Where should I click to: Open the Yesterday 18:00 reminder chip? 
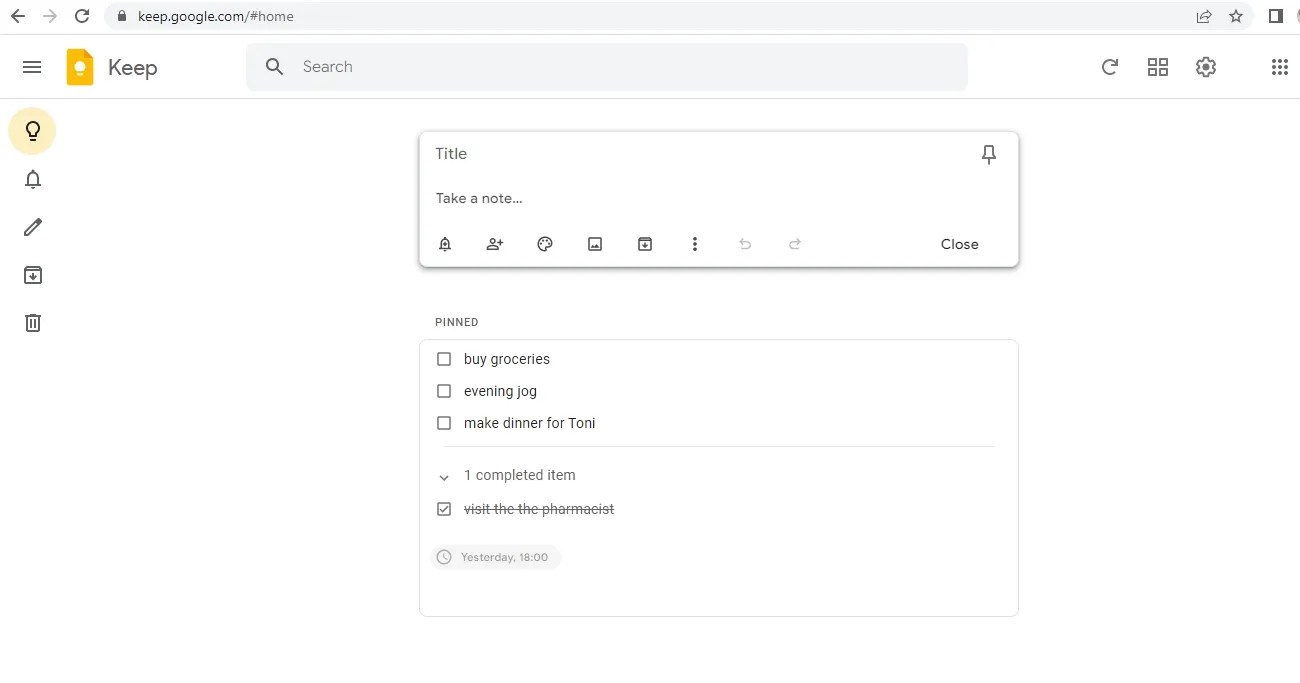tap(496, 557)
